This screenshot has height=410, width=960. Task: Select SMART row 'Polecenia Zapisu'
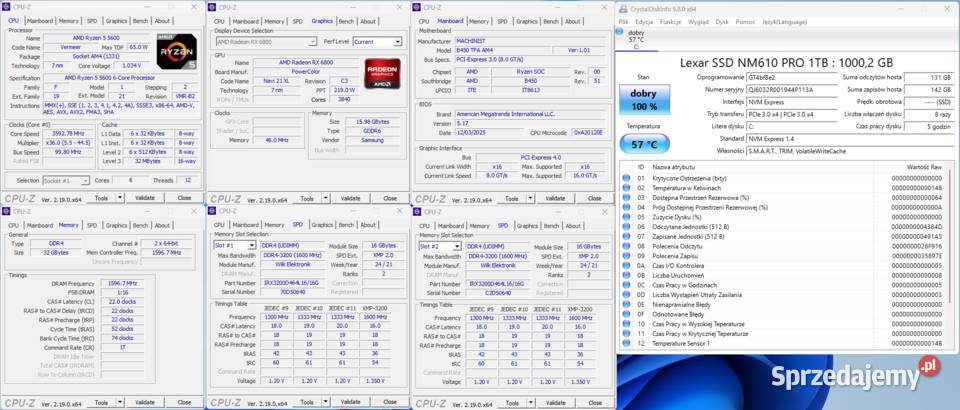click(782, 256)
